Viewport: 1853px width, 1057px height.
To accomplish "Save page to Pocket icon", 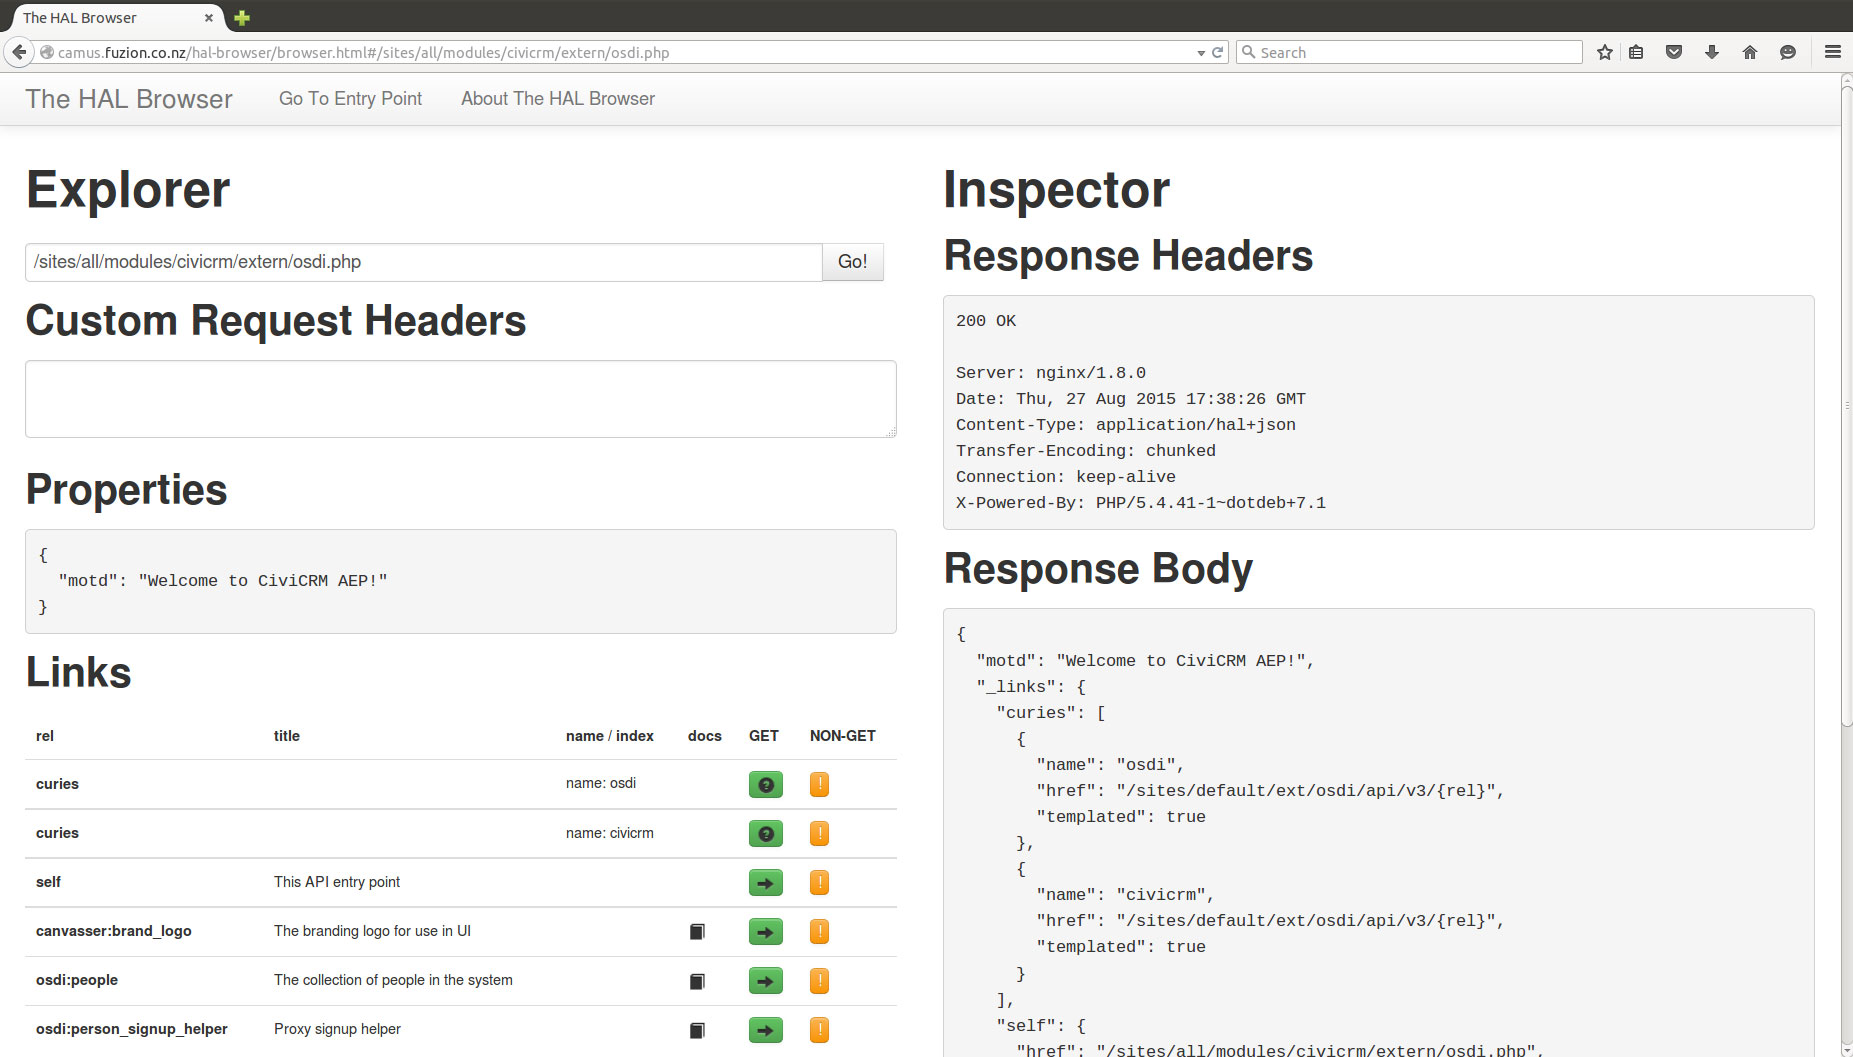I will click(1674, 52).
